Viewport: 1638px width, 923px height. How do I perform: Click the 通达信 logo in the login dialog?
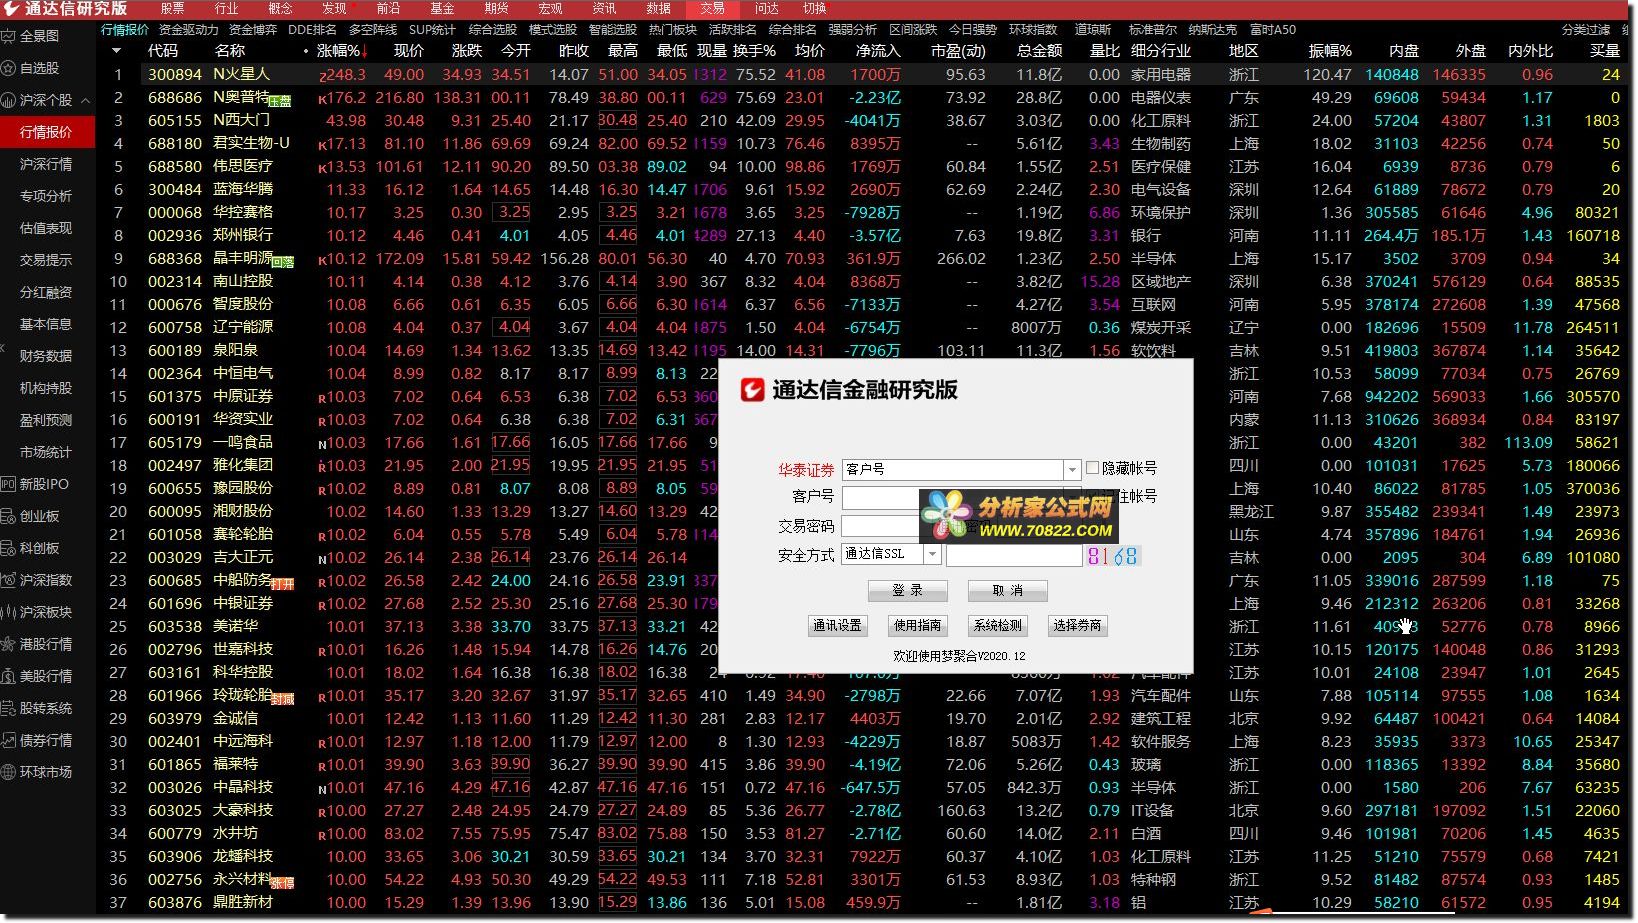click(x=752, y=390)
